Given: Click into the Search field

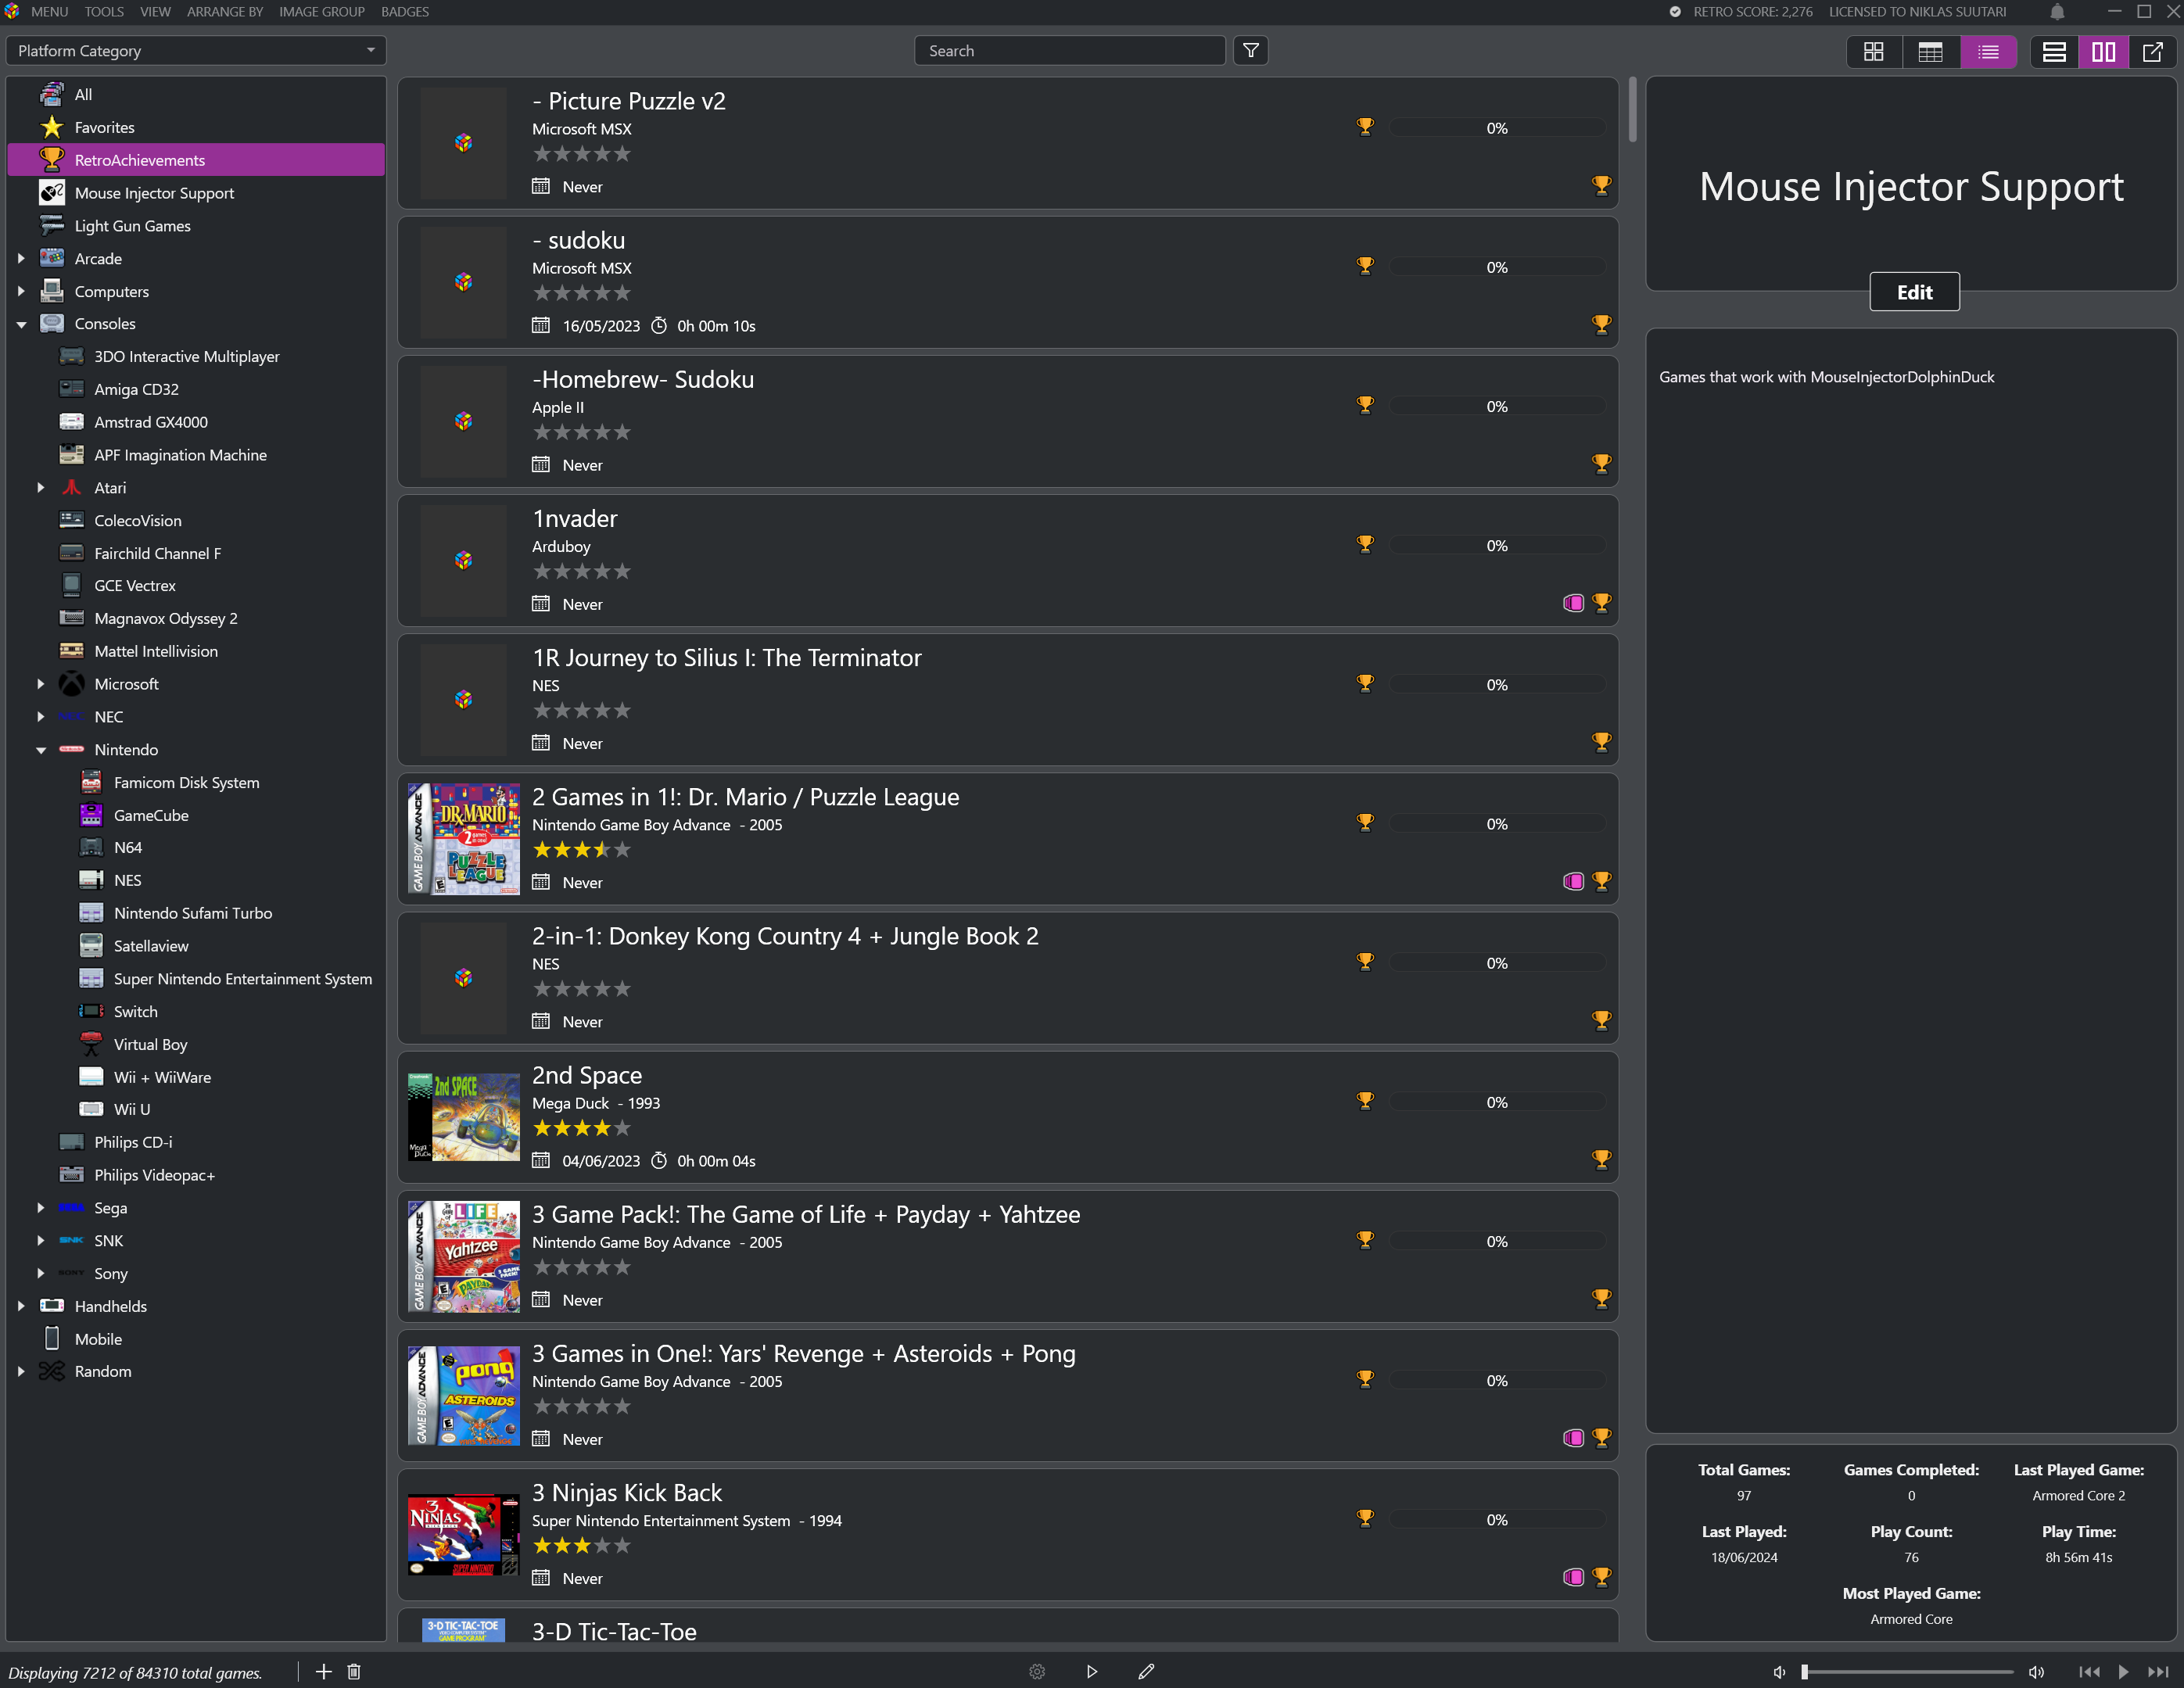Looking at the screenshot, I should [x=1070, y=51].
